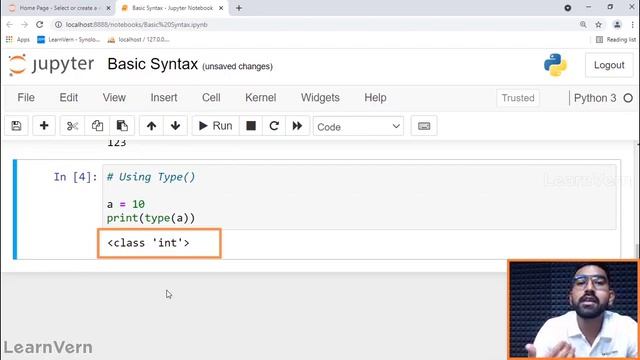Click the presenter webcam video thumbnail

[573, 310]
